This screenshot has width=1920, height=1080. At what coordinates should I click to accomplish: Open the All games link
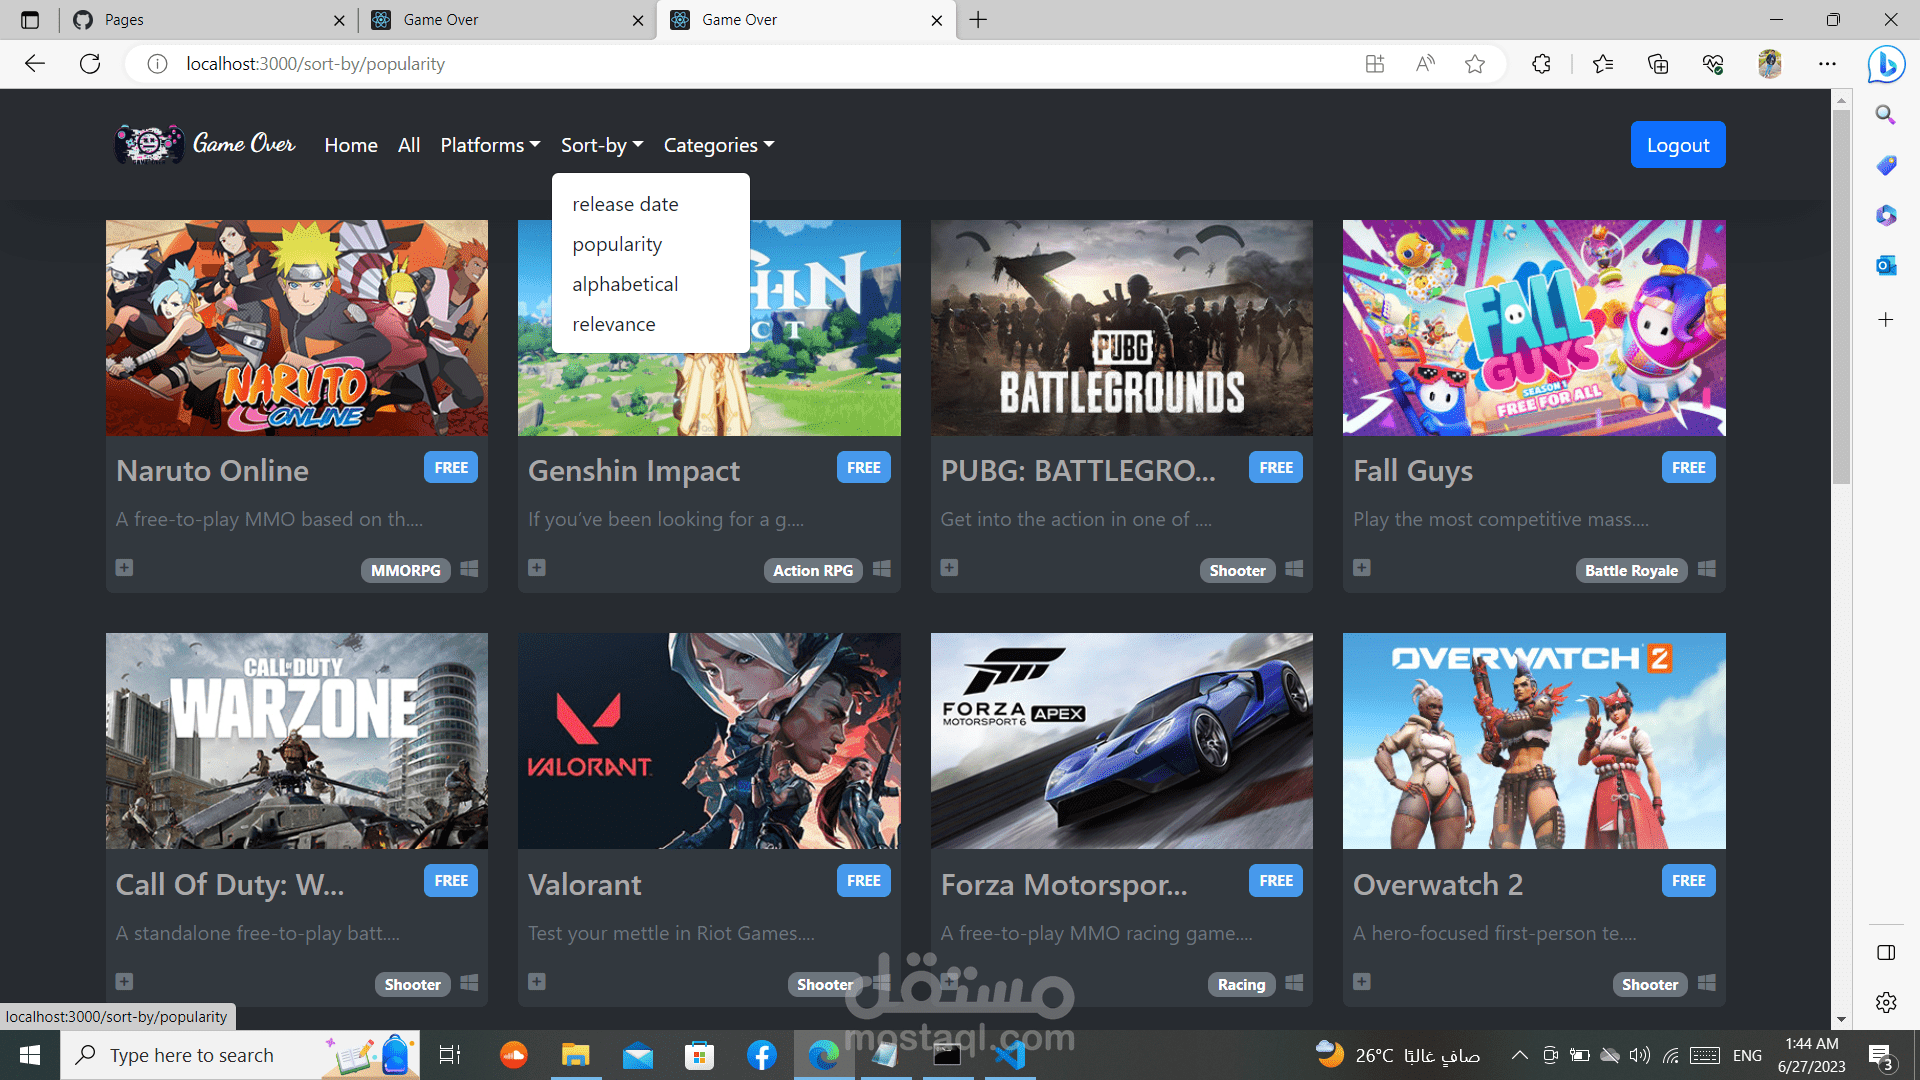[409, 145]
